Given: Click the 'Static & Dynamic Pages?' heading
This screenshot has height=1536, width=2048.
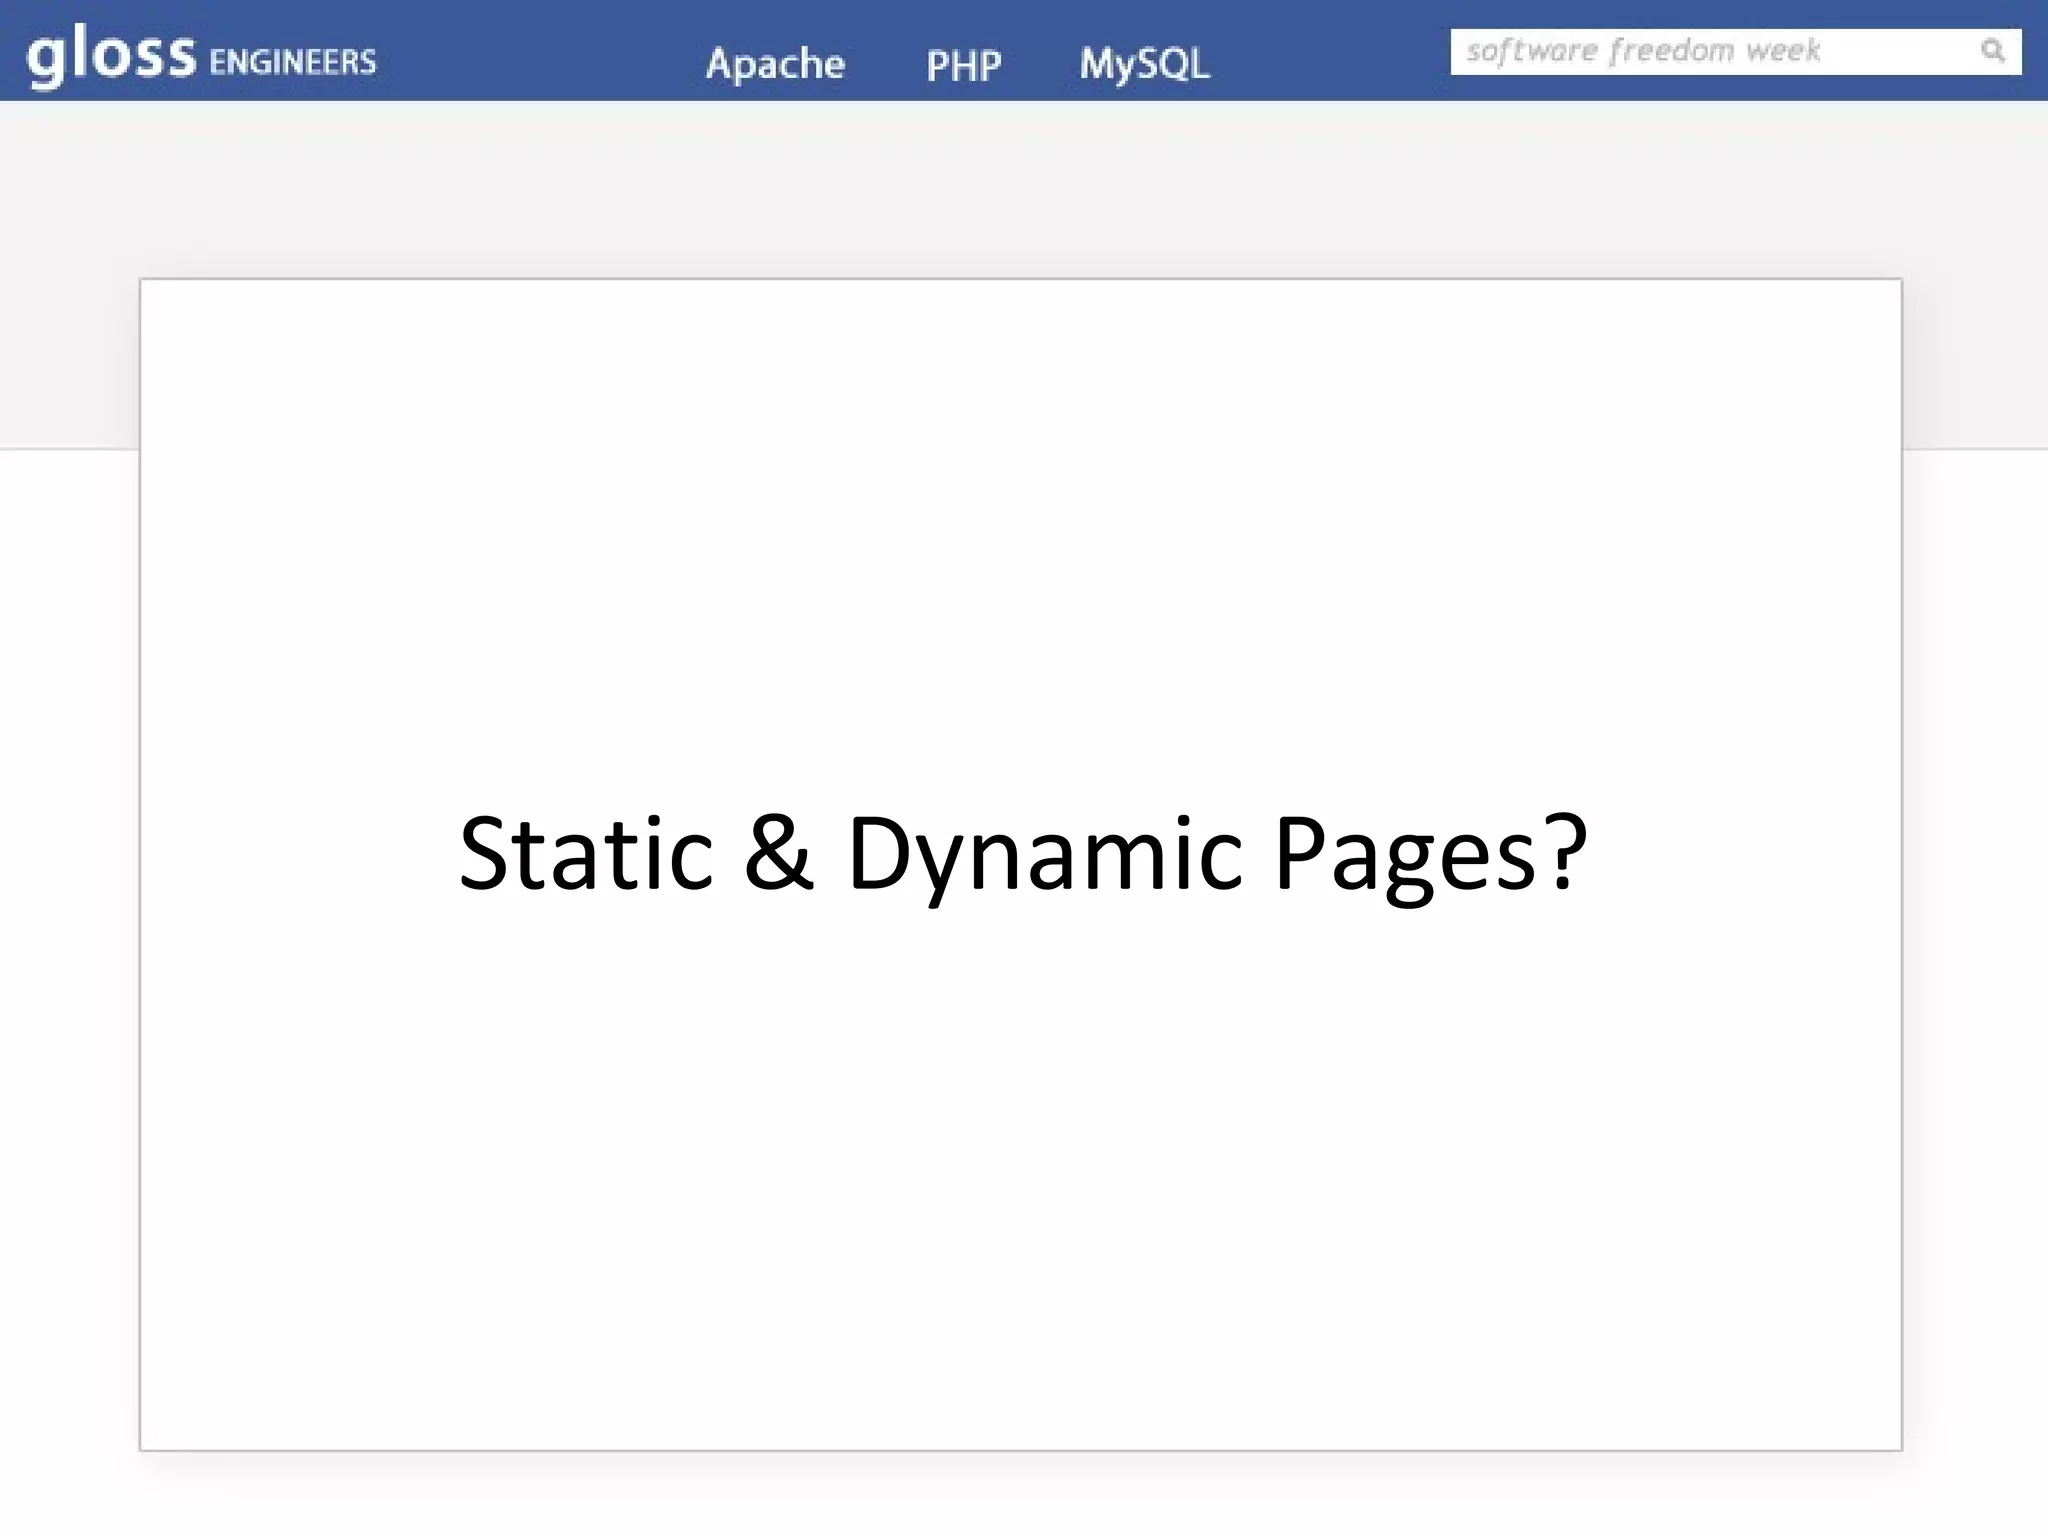Looking at the screenshot, I should (x=1022, y=853).
